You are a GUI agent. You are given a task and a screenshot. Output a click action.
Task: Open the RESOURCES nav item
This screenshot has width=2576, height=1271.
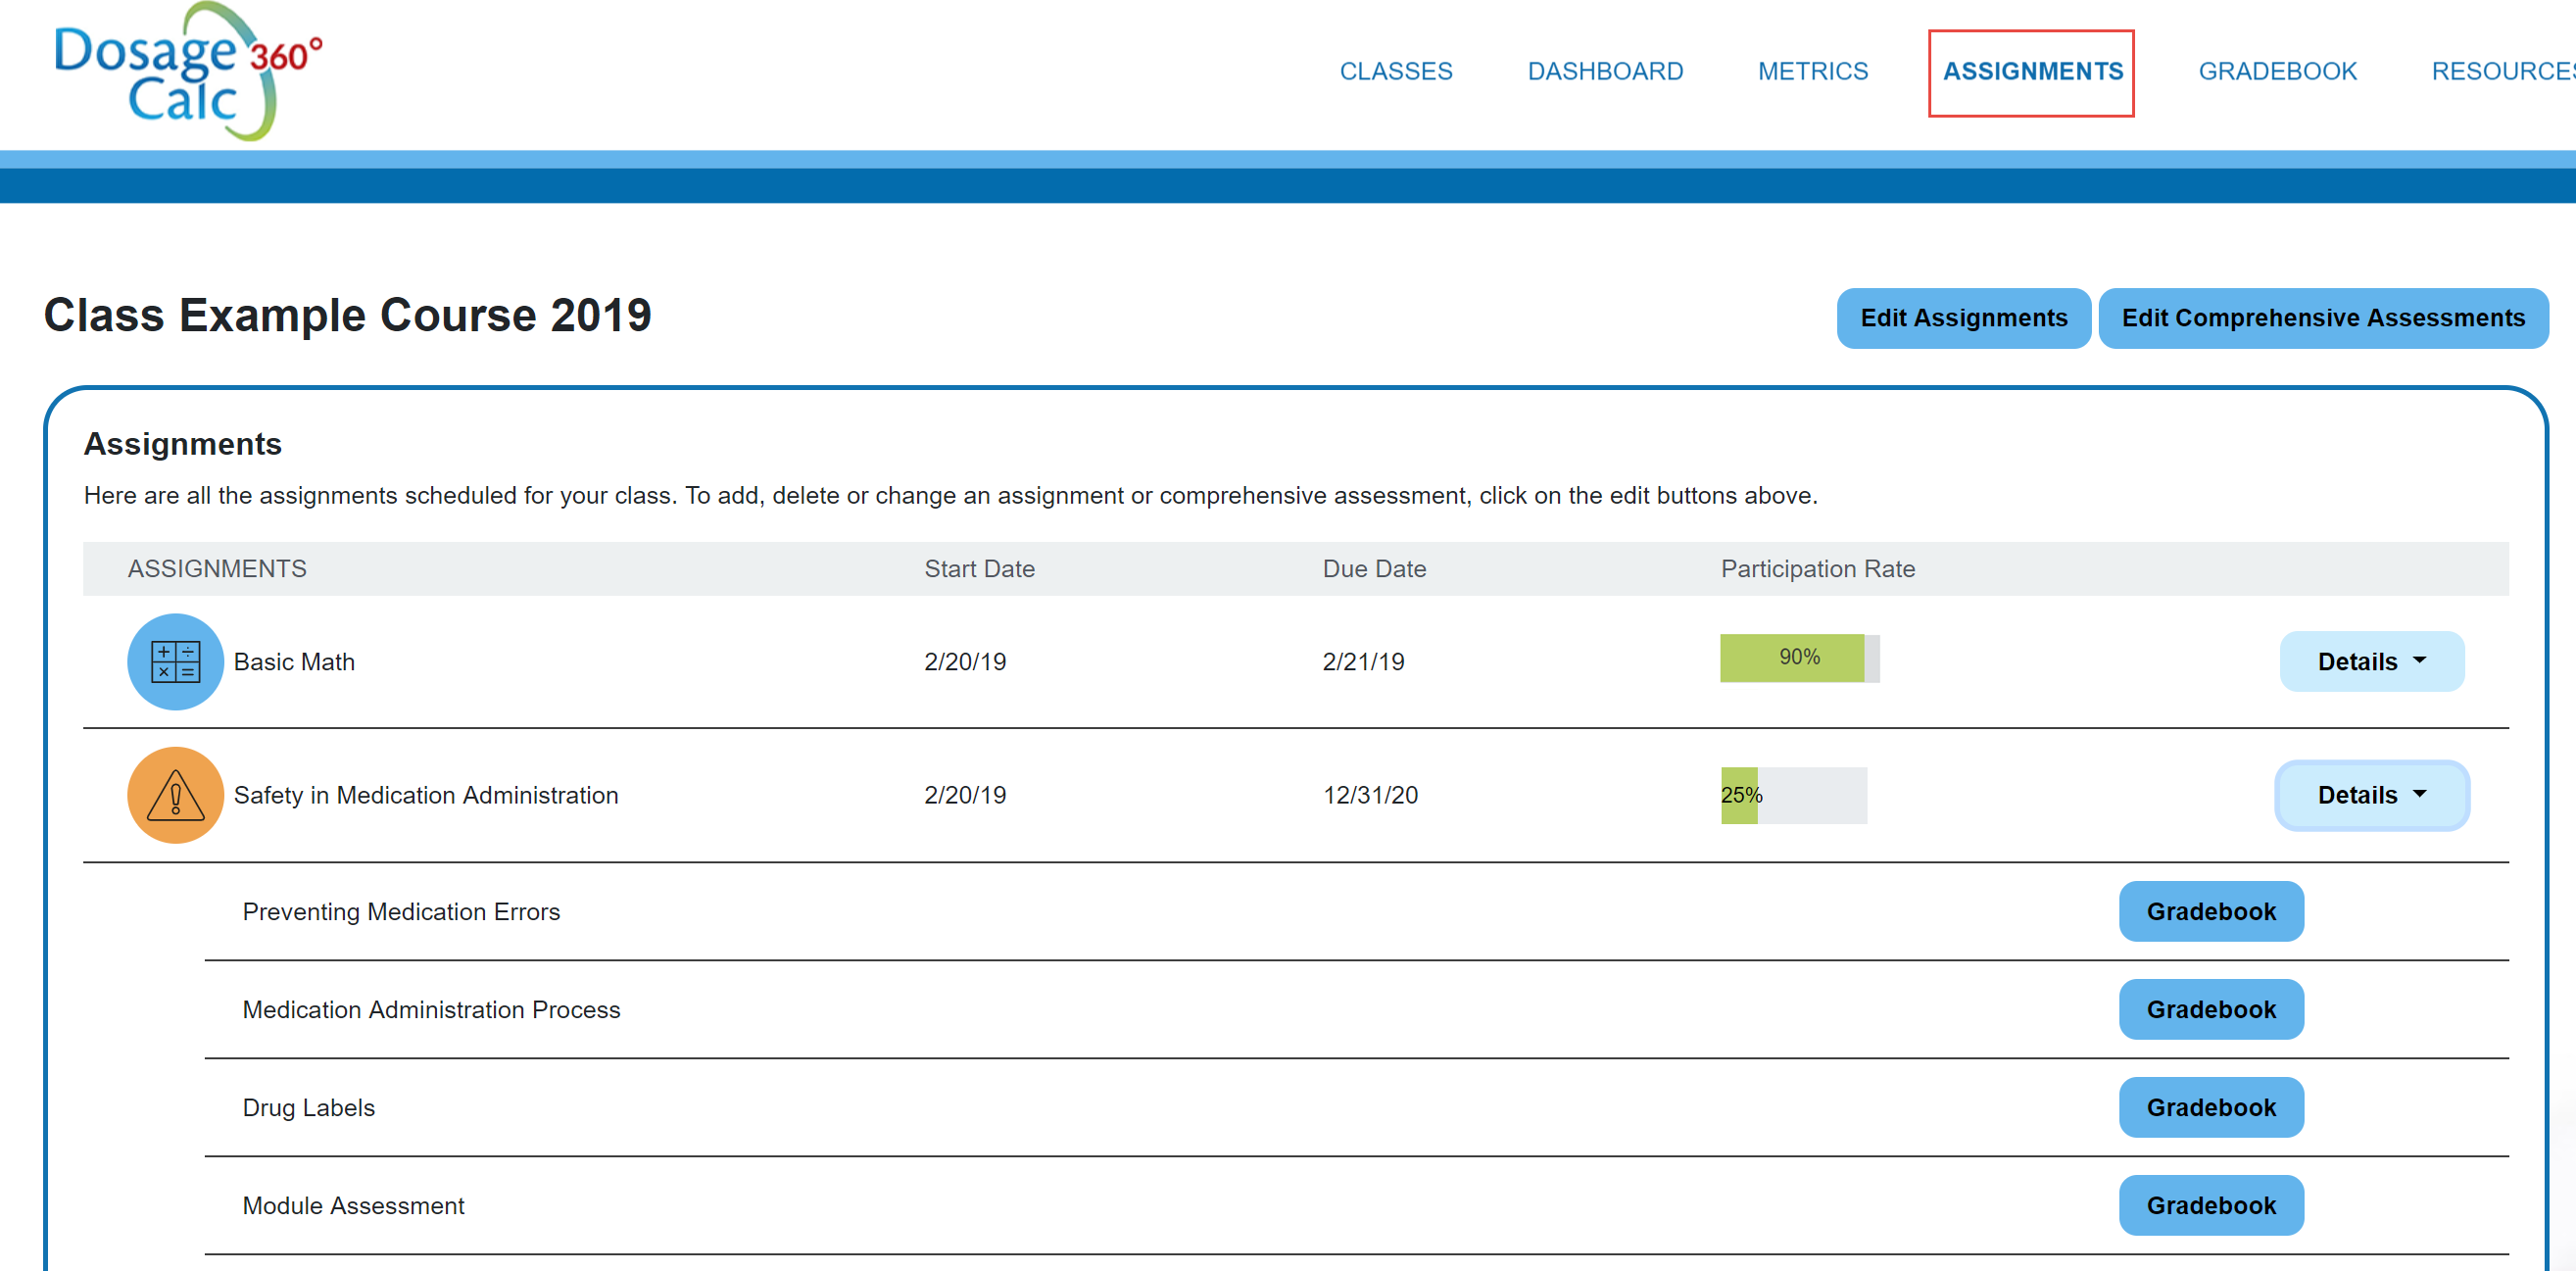(2500, 72)
